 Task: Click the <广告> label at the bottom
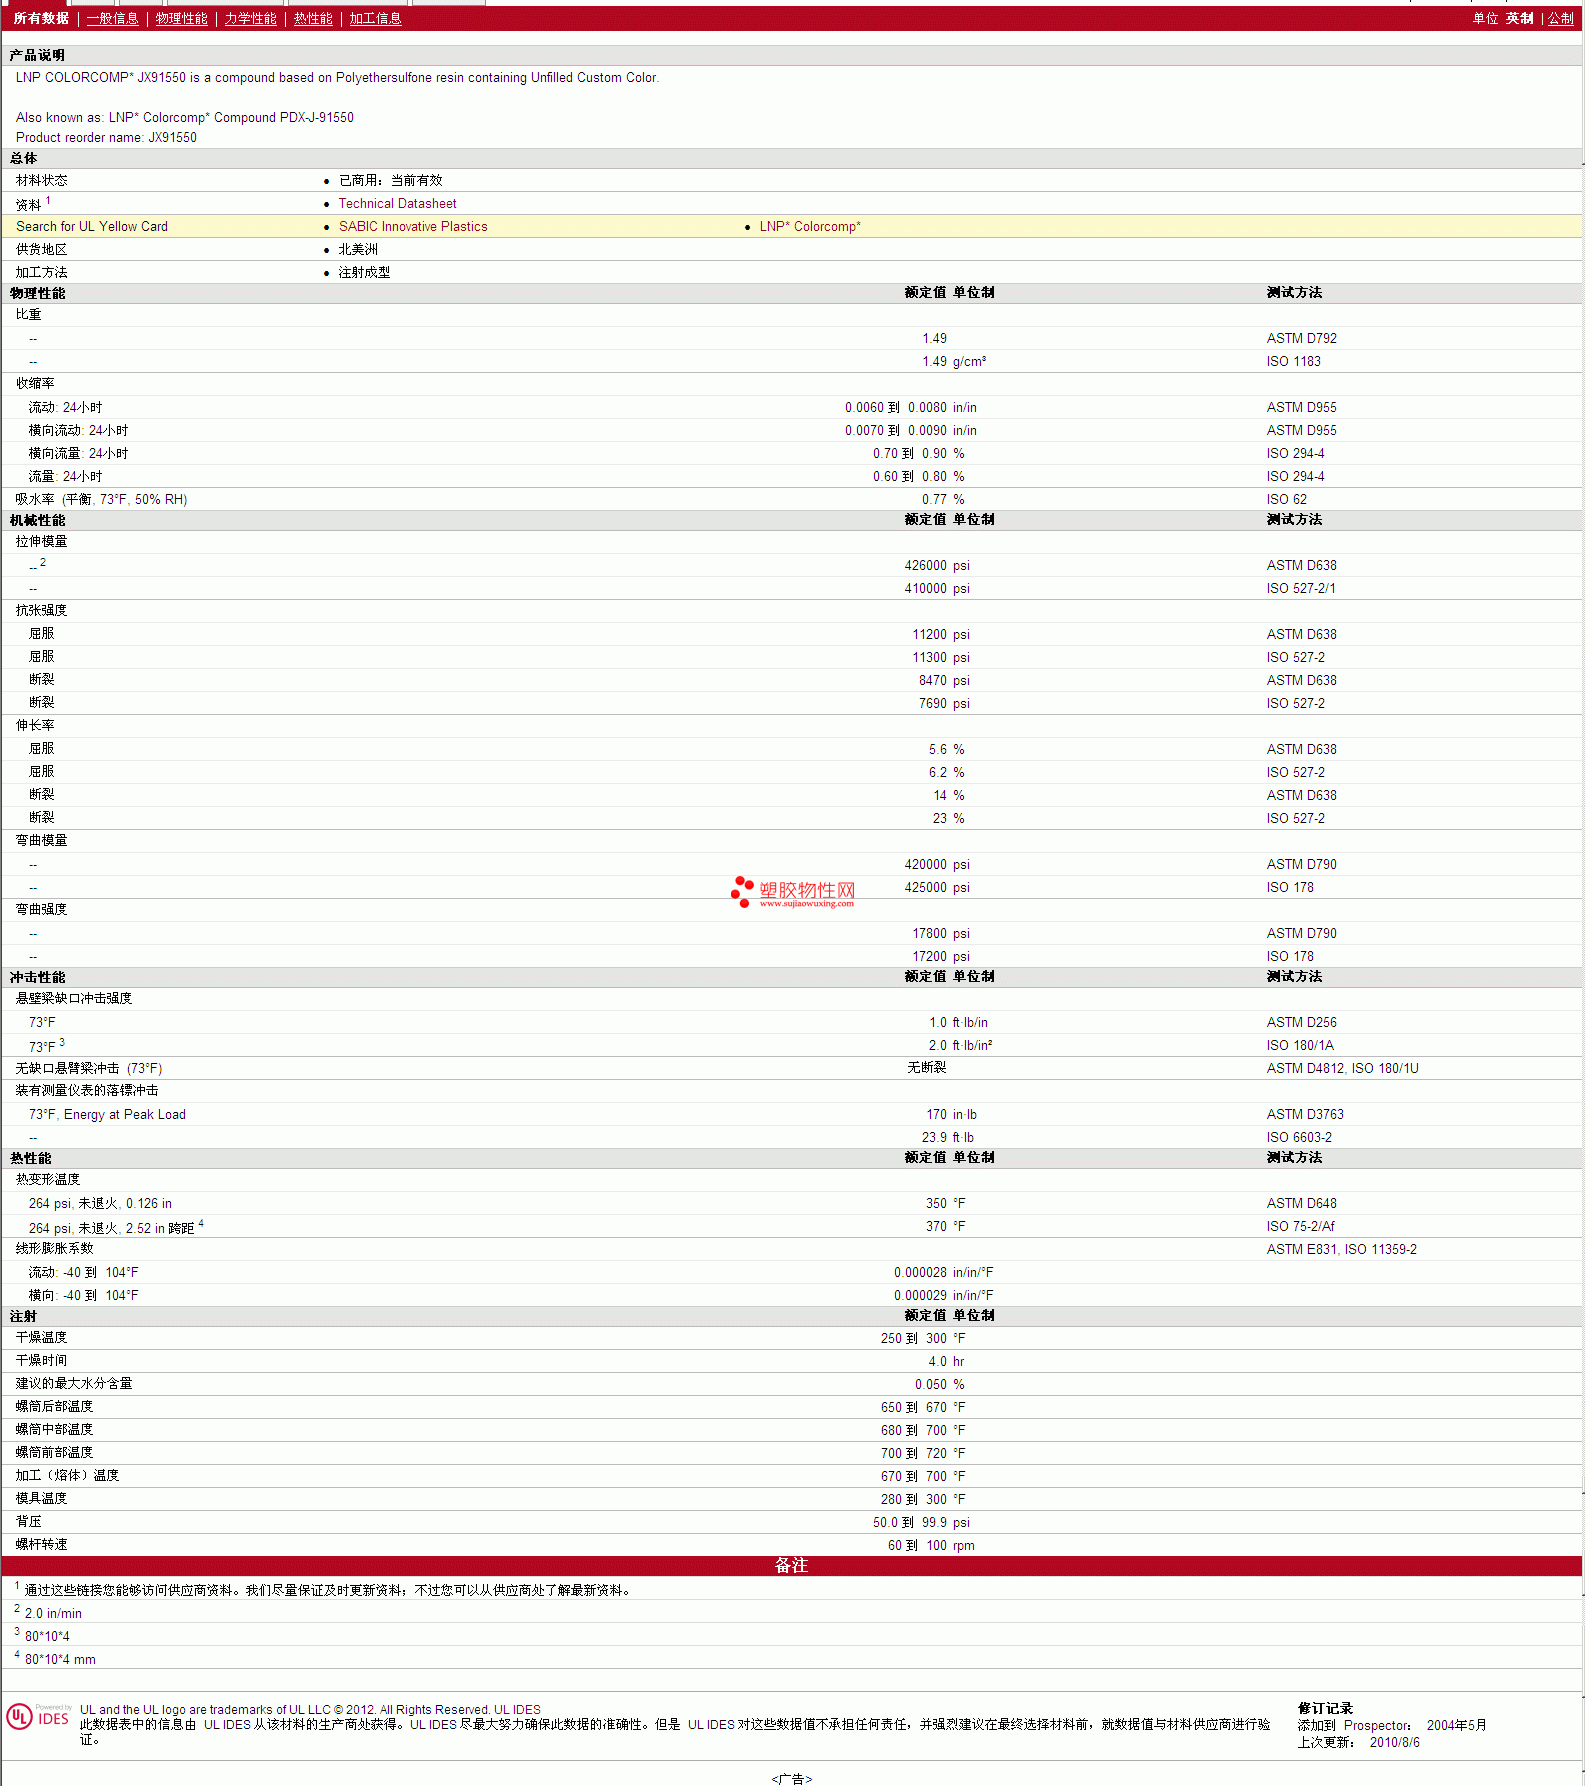[792, 1779]
